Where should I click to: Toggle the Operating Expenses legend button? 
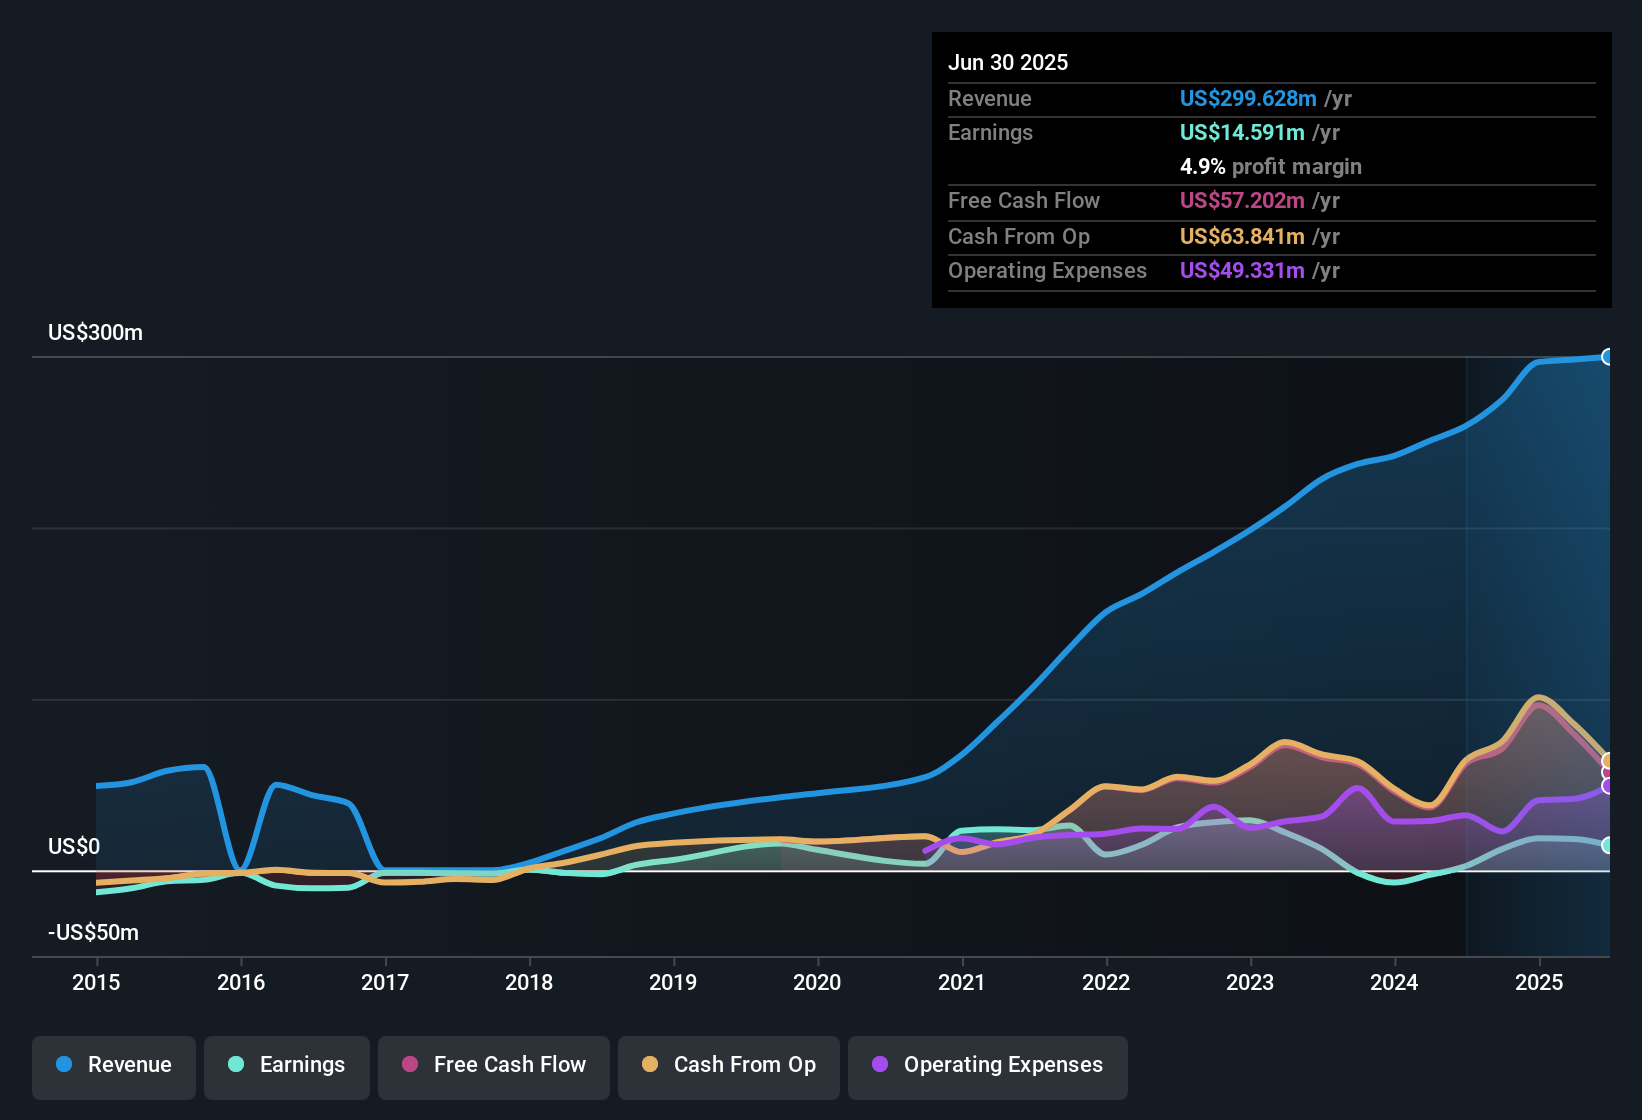coord(988,1065)
